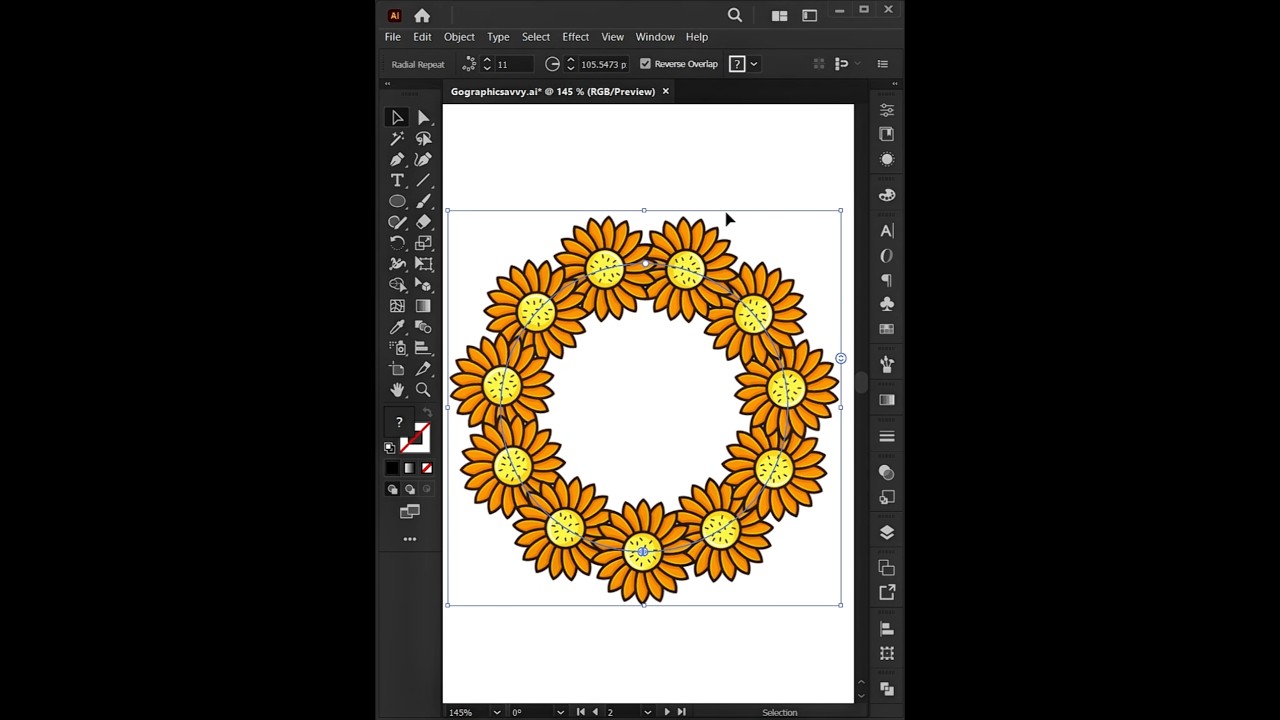Viewport: 1280px width, 720px height.
Task: Select the Zoom tool
Action: [x=423, y=390]
